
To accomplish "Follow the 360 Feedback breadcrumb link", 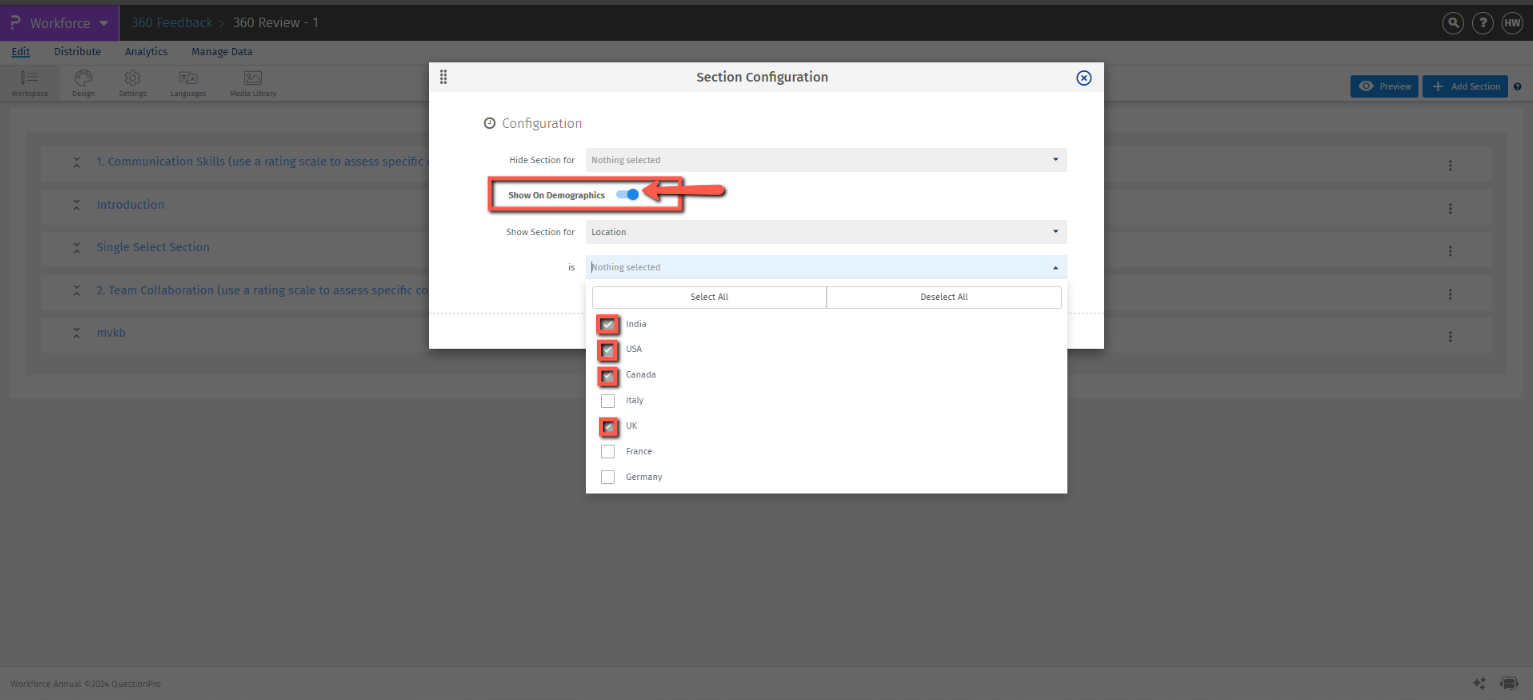I will [x=172, y=23].
